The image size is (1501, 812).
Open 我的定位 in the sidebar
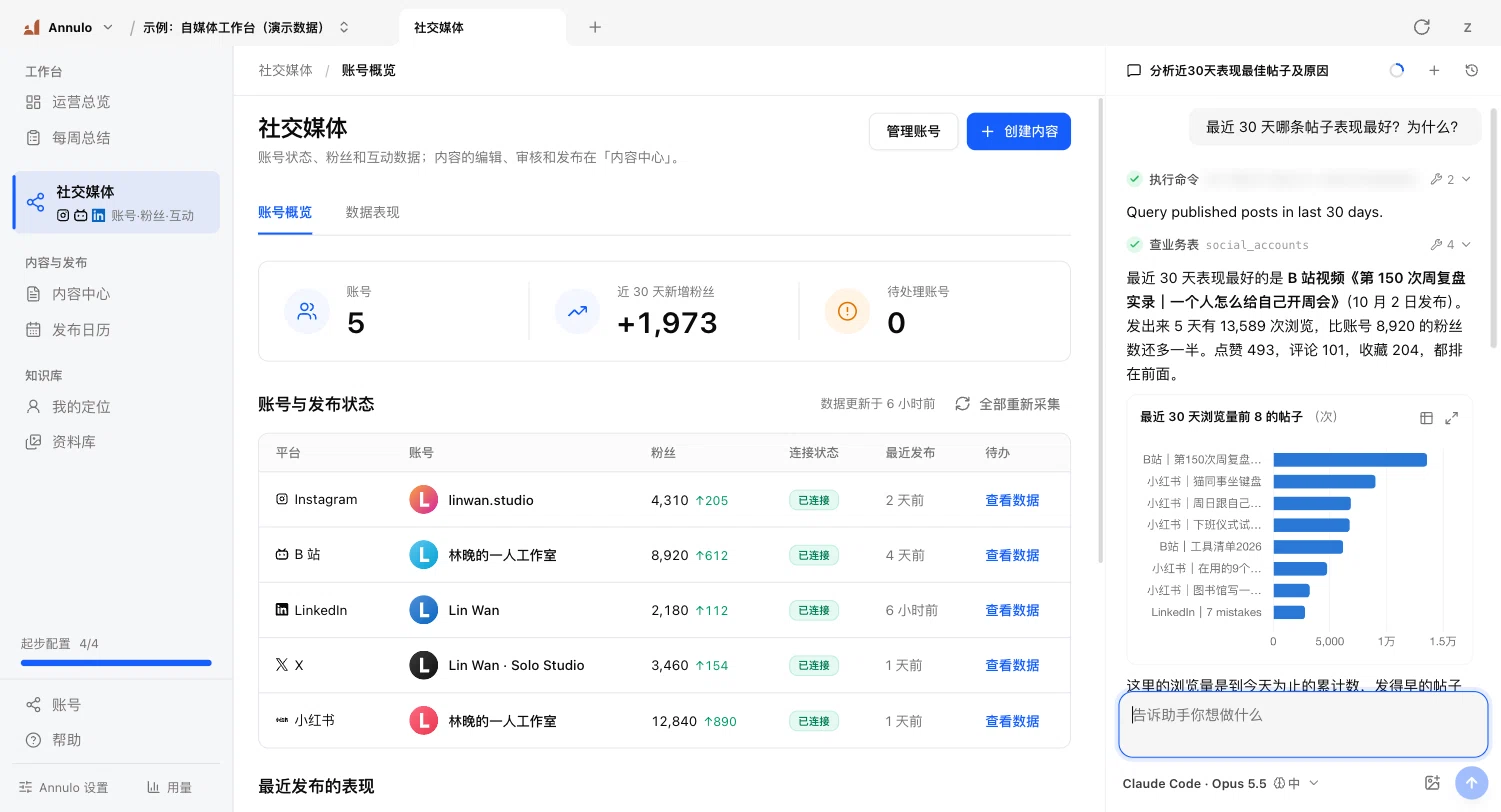coord(116,407)
